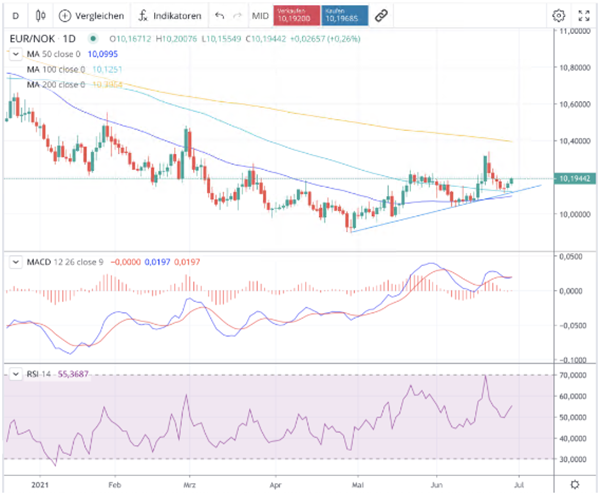The image size is (600, 497).
Task: Click the 30,0000 RSI axis label
Action: [573, 459]
